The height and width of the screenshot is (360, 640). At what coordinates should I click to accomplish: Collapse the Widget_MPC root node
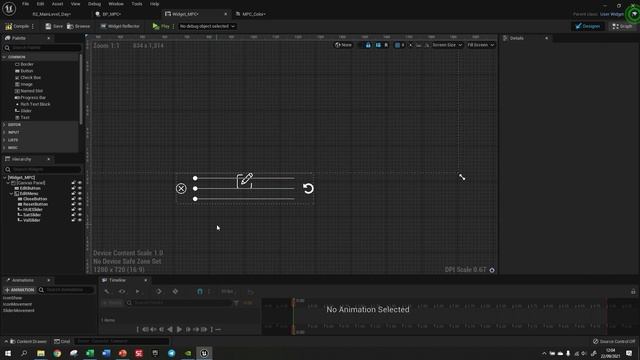4,178
